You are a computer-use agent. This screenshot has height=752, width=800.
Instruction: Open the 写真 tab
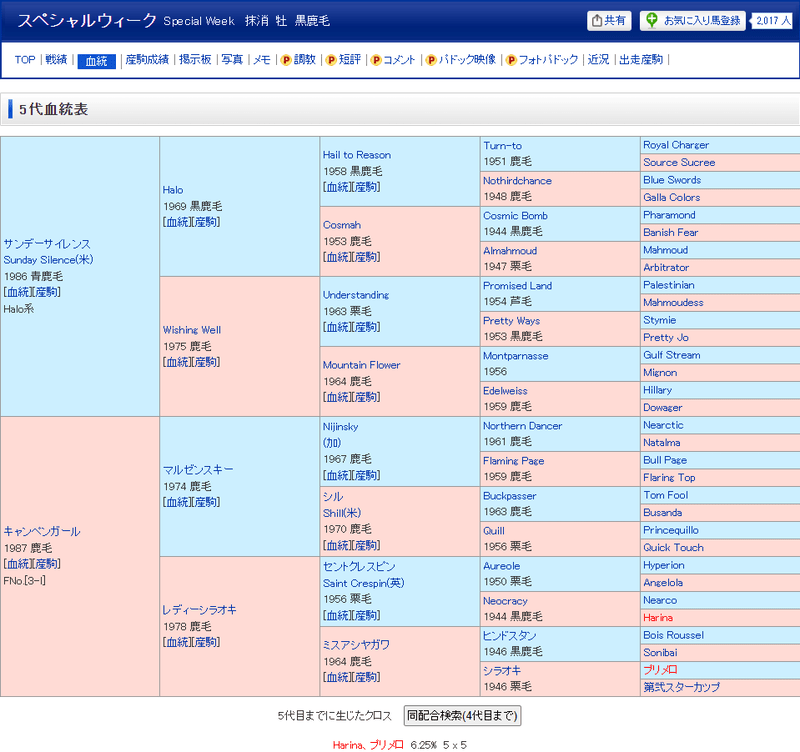pyautogui.click(x=232, y=60)
